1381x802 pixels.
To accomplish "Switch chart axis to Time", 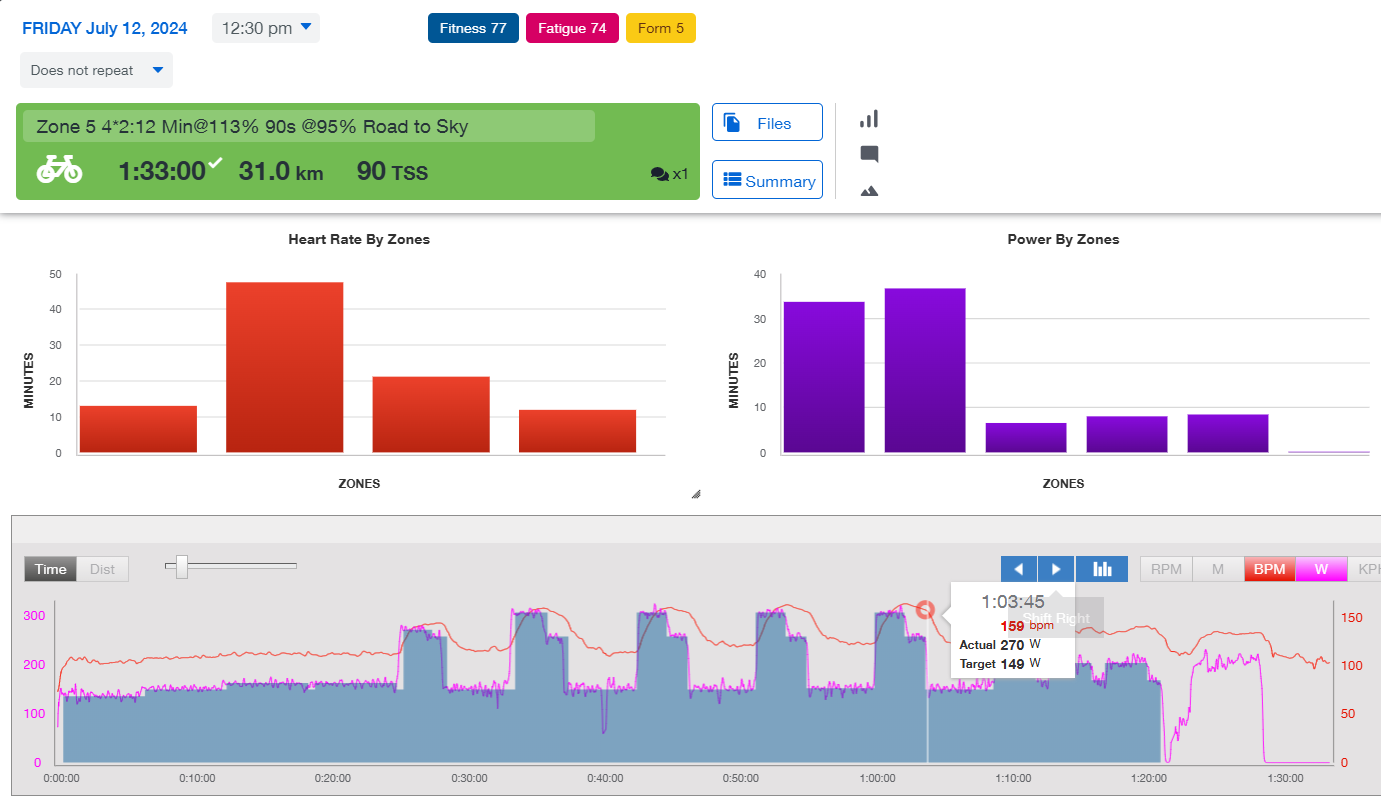I will tap(51, 569).
